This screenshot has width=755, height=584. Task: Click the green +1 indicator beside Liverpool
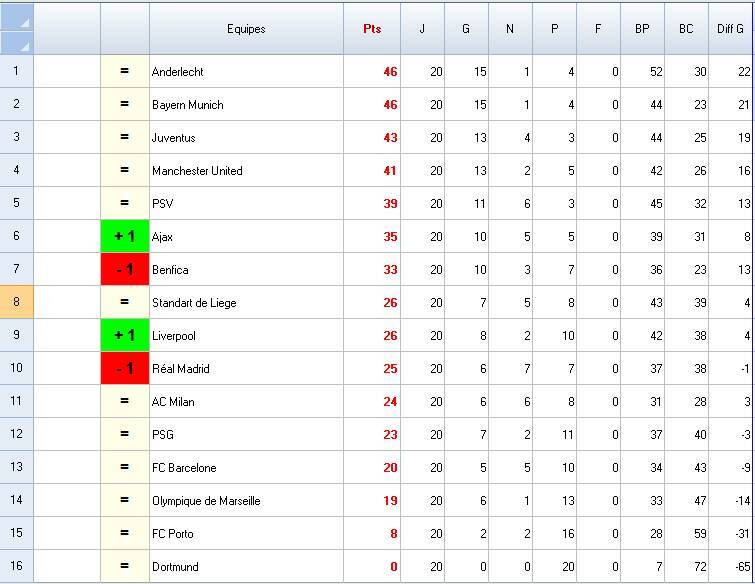tap(125, 336)
